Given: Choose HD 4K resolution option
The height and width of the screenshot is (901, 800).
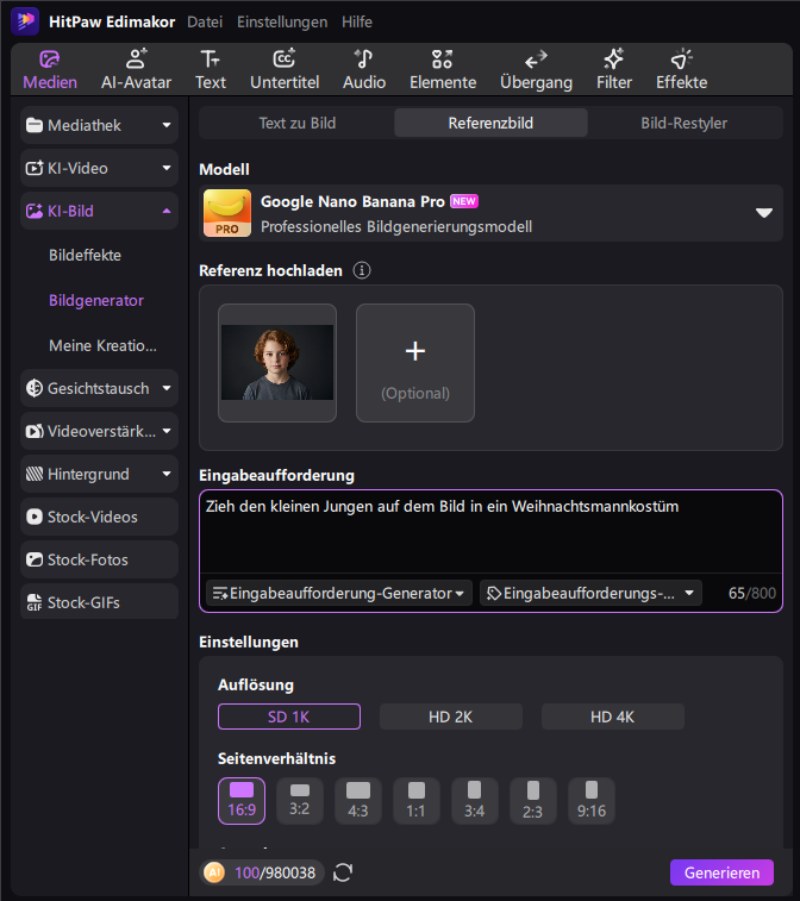Looking at the screenshot, I should click(612, 717).
